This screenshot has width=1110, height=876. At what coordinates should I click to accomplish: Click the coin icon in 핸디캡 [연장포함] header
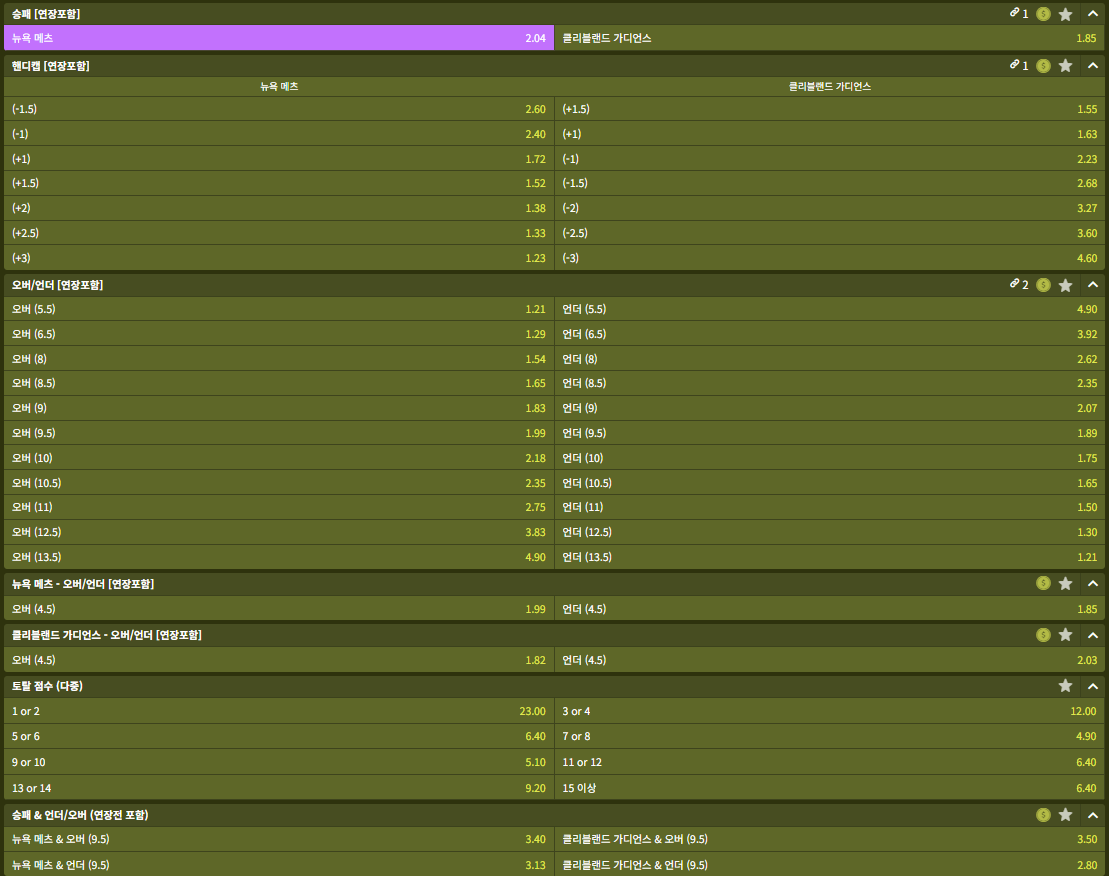1043,66
